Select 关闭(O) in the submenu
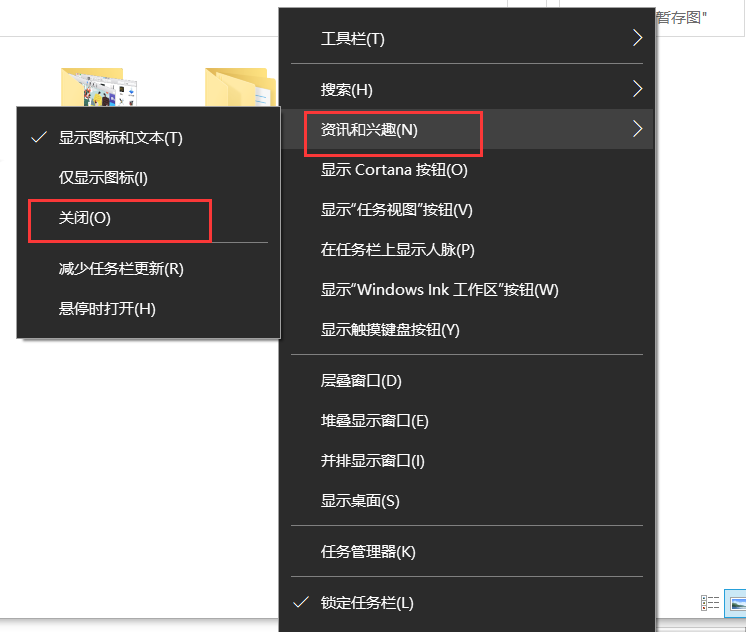The width and height of the screenshot is (746, 632). pyautogui.click(x=84, y=218)
